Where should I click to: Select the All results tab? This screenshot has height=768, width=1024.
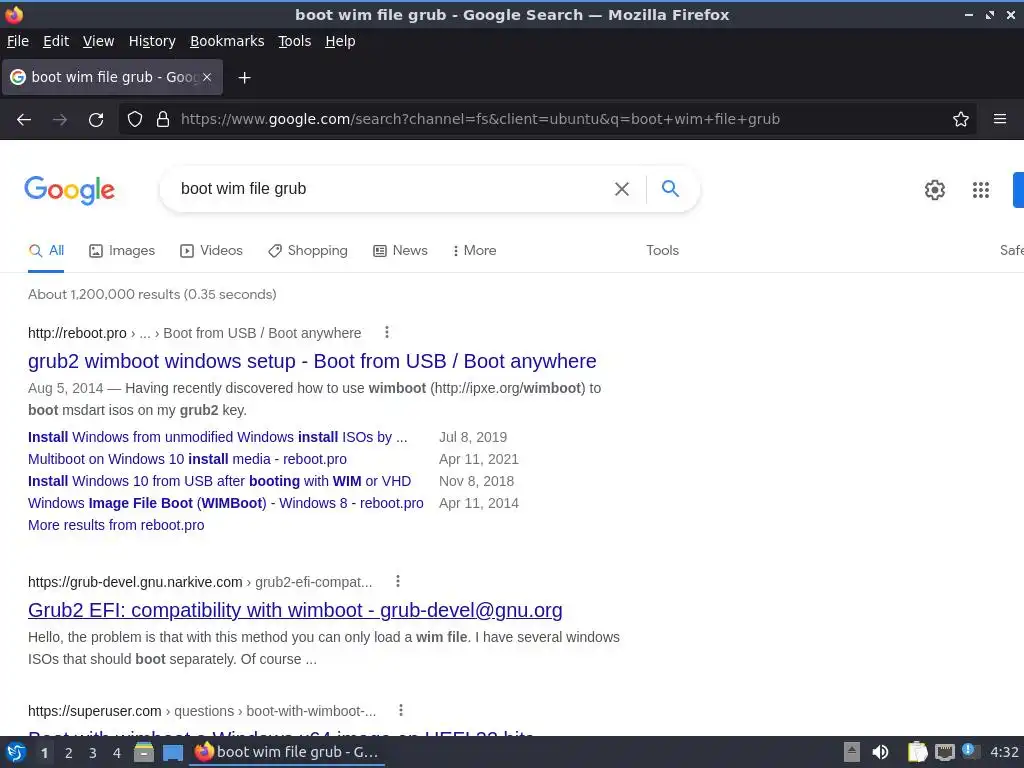(x=46, y=251)
